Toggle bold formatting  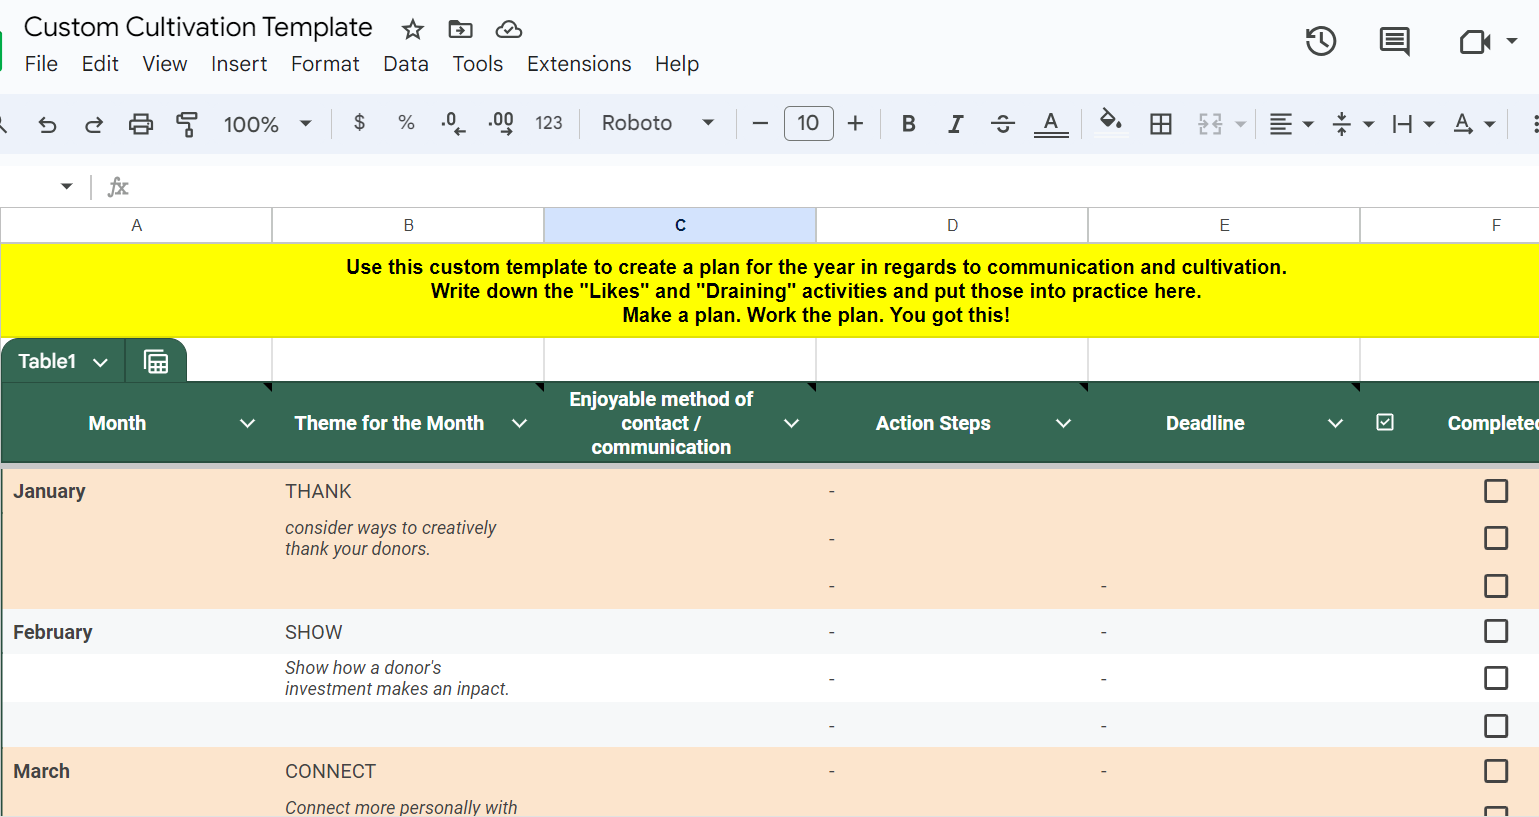click(x=908, y=124)
